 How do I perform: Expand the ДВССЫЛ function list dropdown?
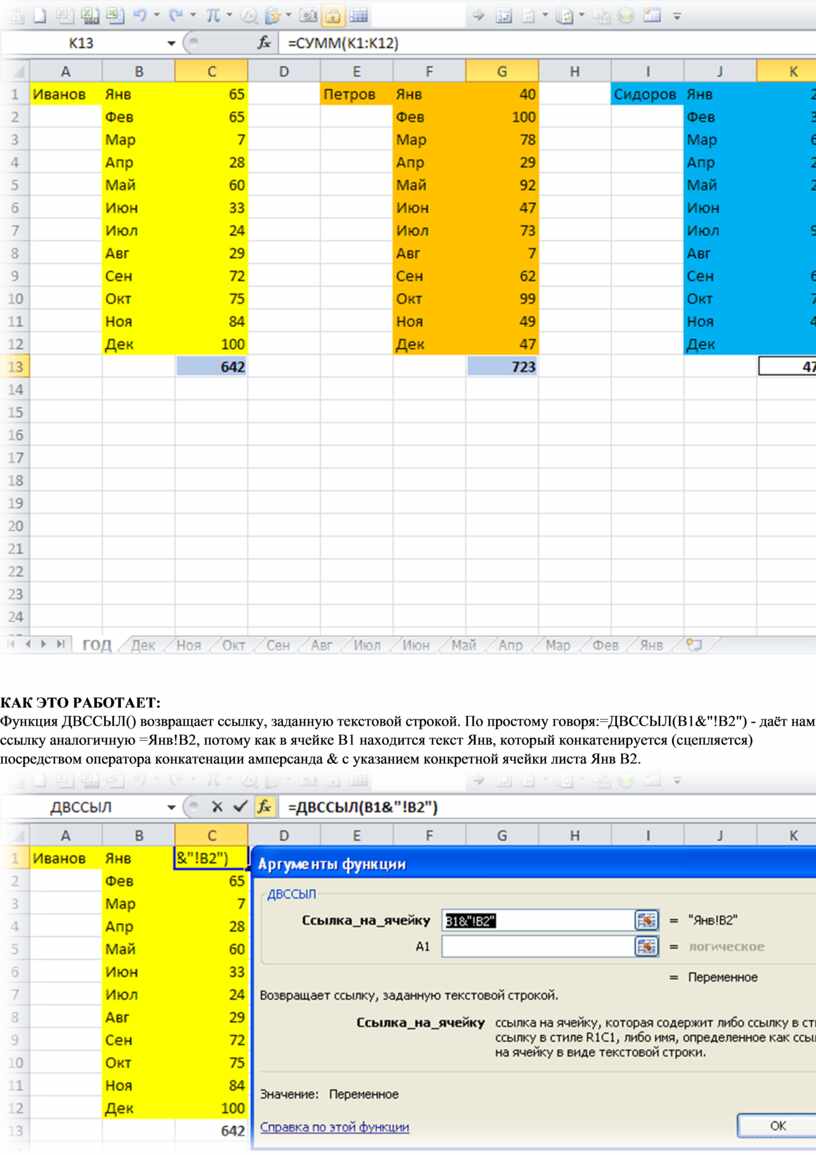tap(171, 807)
